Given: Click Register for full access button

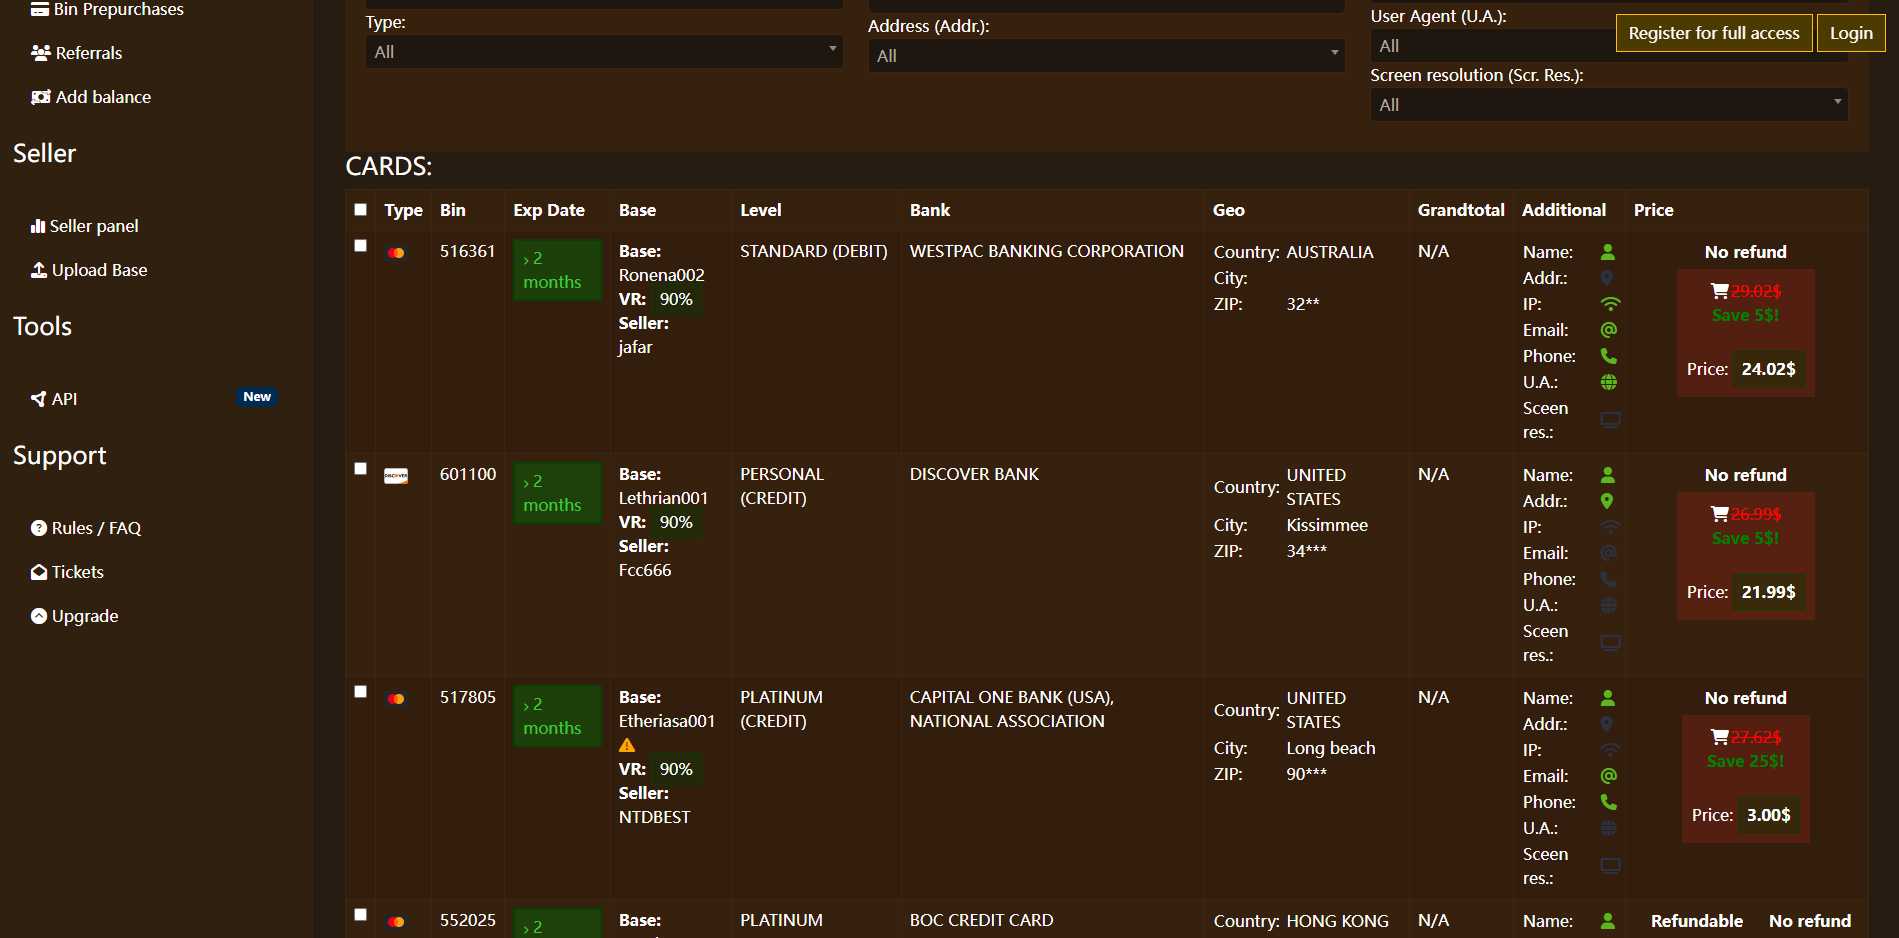Looking at the screenshot, I should coord(1714,33).
